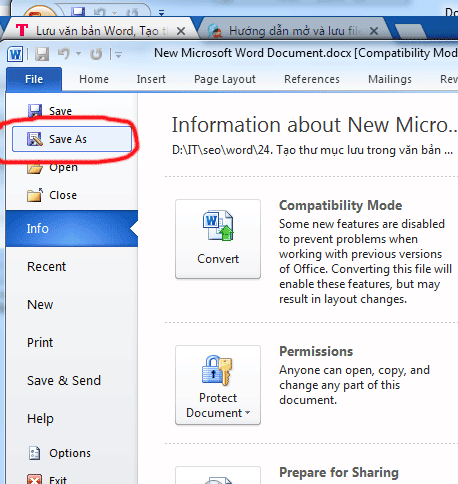Click the Permissions heading
The width and height of the screenshot is (458, 484).
[316, 351]
